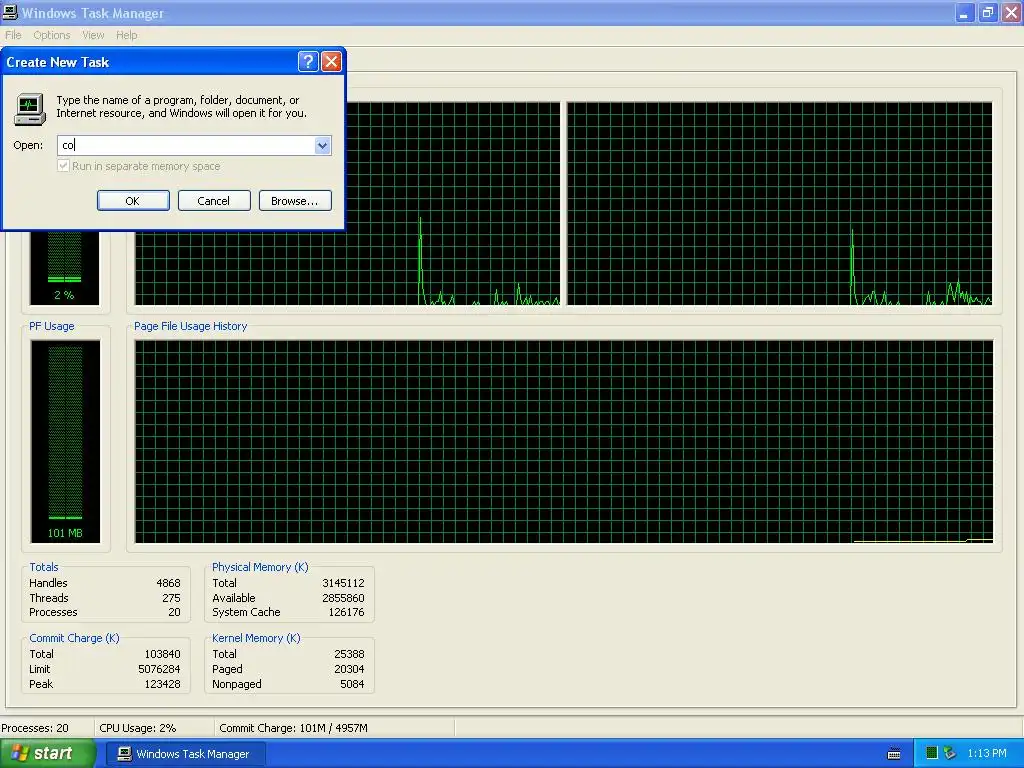Toggle 'Run in separate memory space' checkbox
Screen dimensions: 1024x768
[x=63, y=166]
